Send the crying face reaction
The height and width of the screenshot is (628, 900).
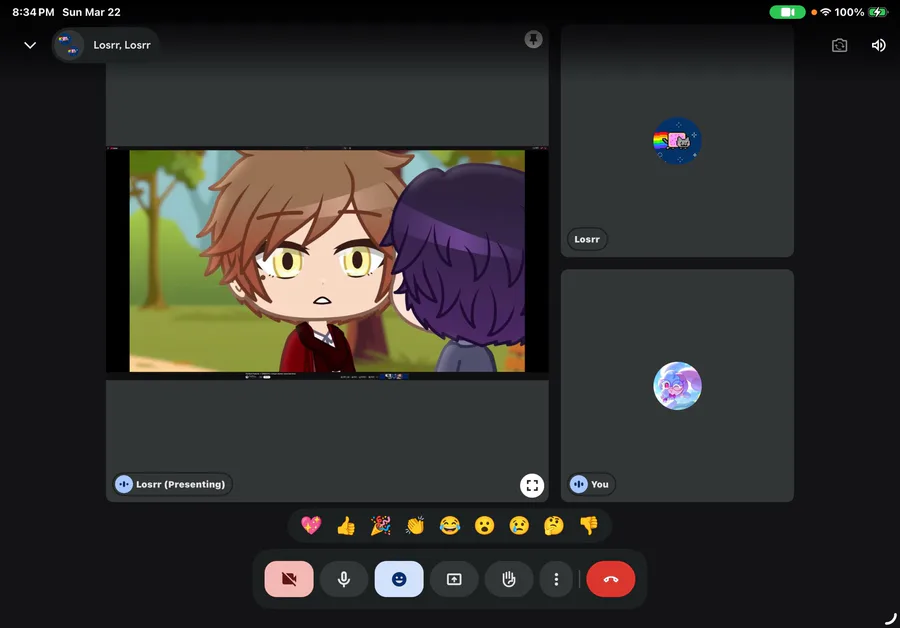tap(519, 525)
